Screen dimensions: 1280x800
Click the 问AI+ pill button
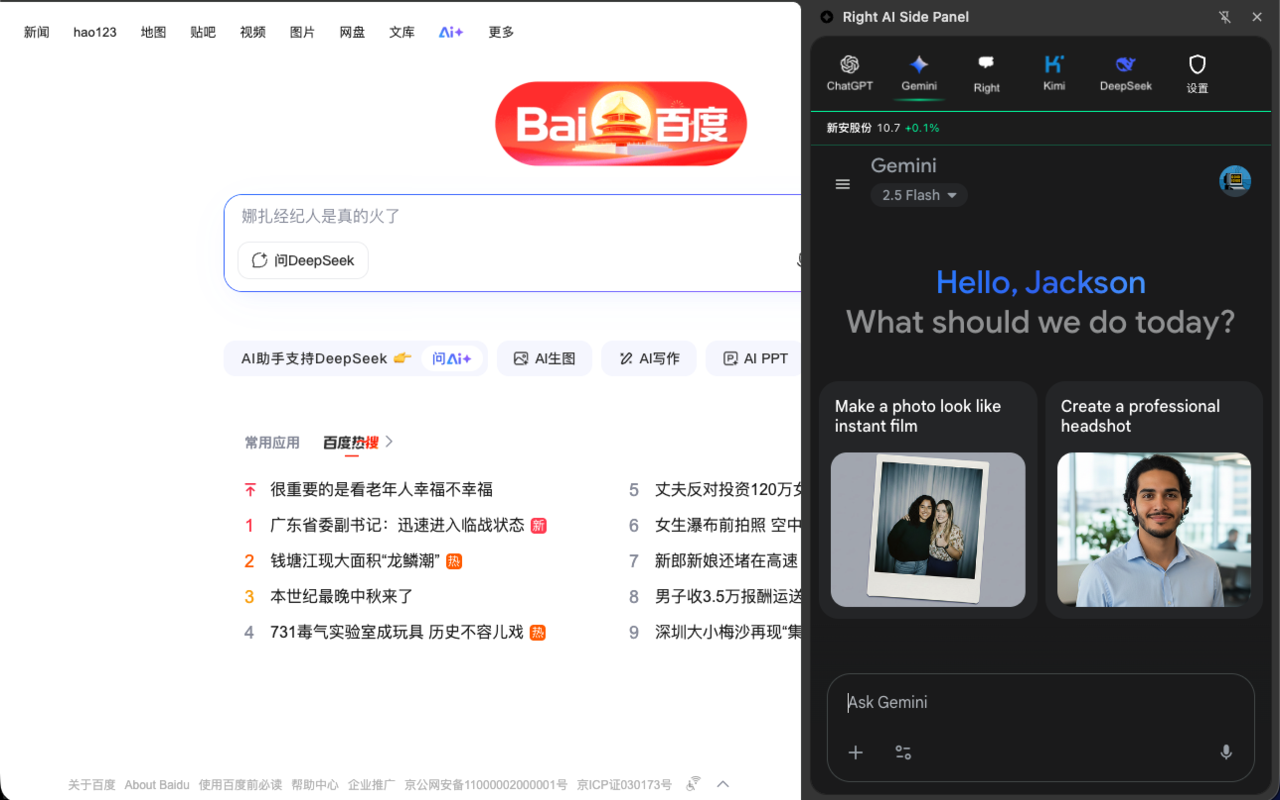[x=452, y=358]
